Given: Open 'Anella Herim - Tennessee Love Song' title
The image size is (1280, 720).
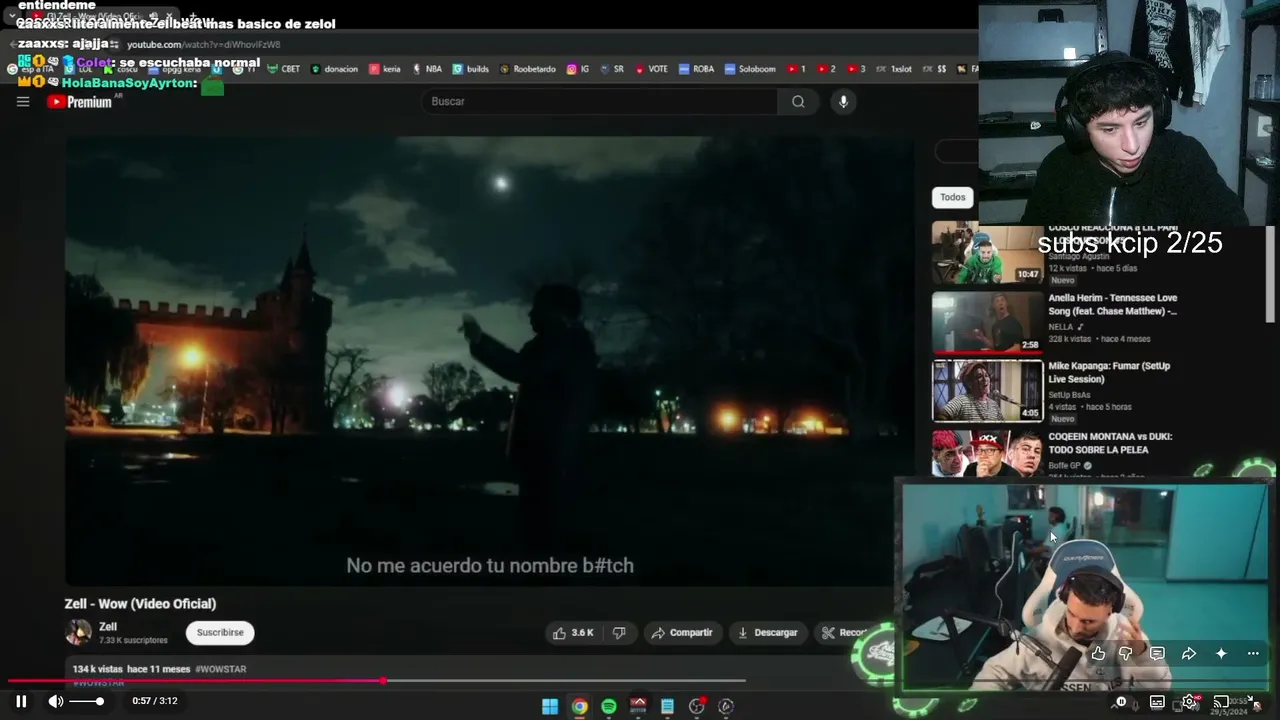Looking at the screenshot, I should pyautogui.click(x=1113, y=304).
